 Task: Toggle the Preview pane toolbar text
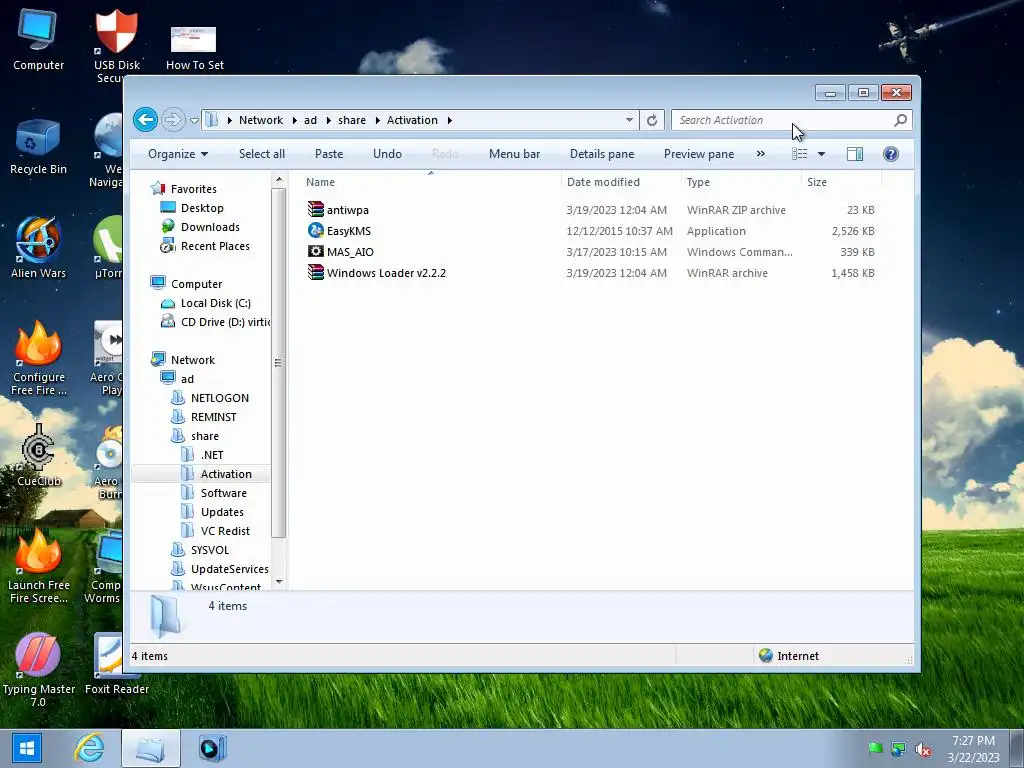(699, 154)
